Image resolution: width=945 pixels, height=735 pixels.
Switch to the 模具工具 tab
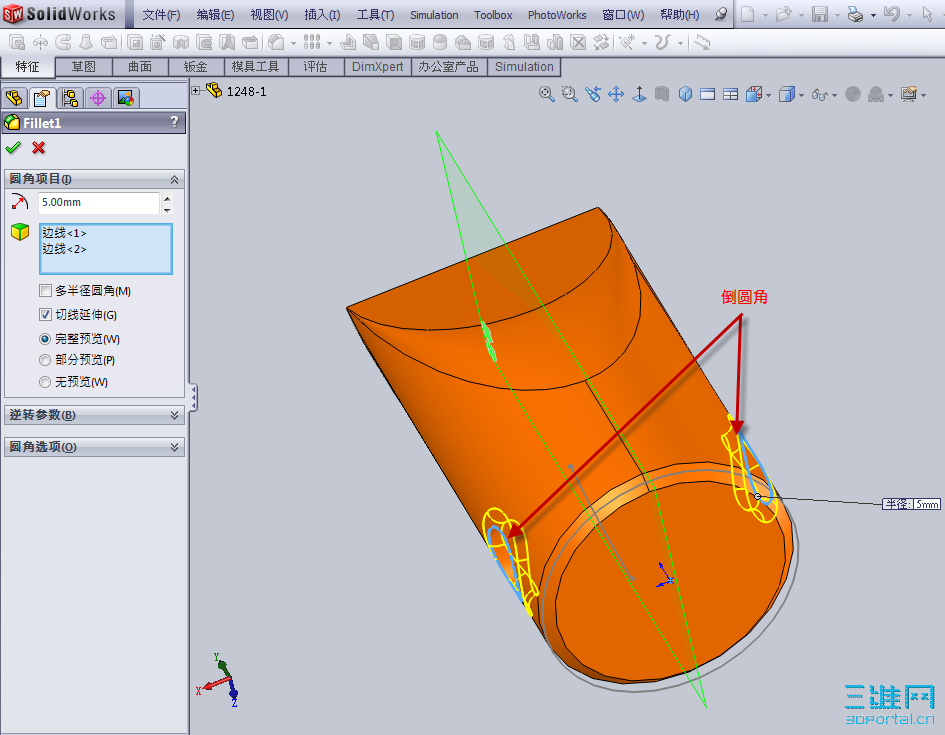[x=256, y=67]
